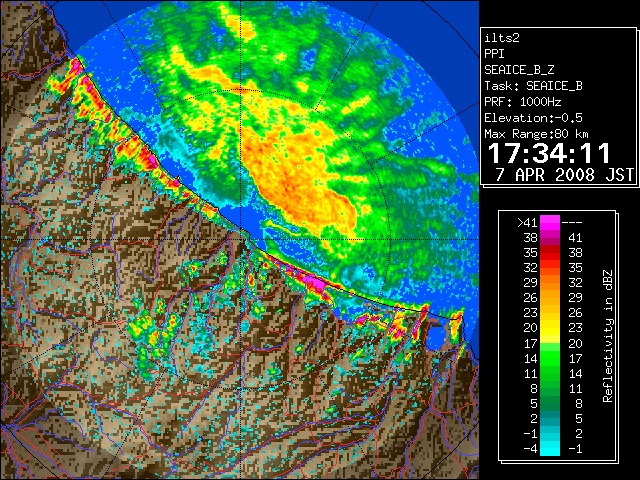Click the ">41" legend label

point(527,222)
